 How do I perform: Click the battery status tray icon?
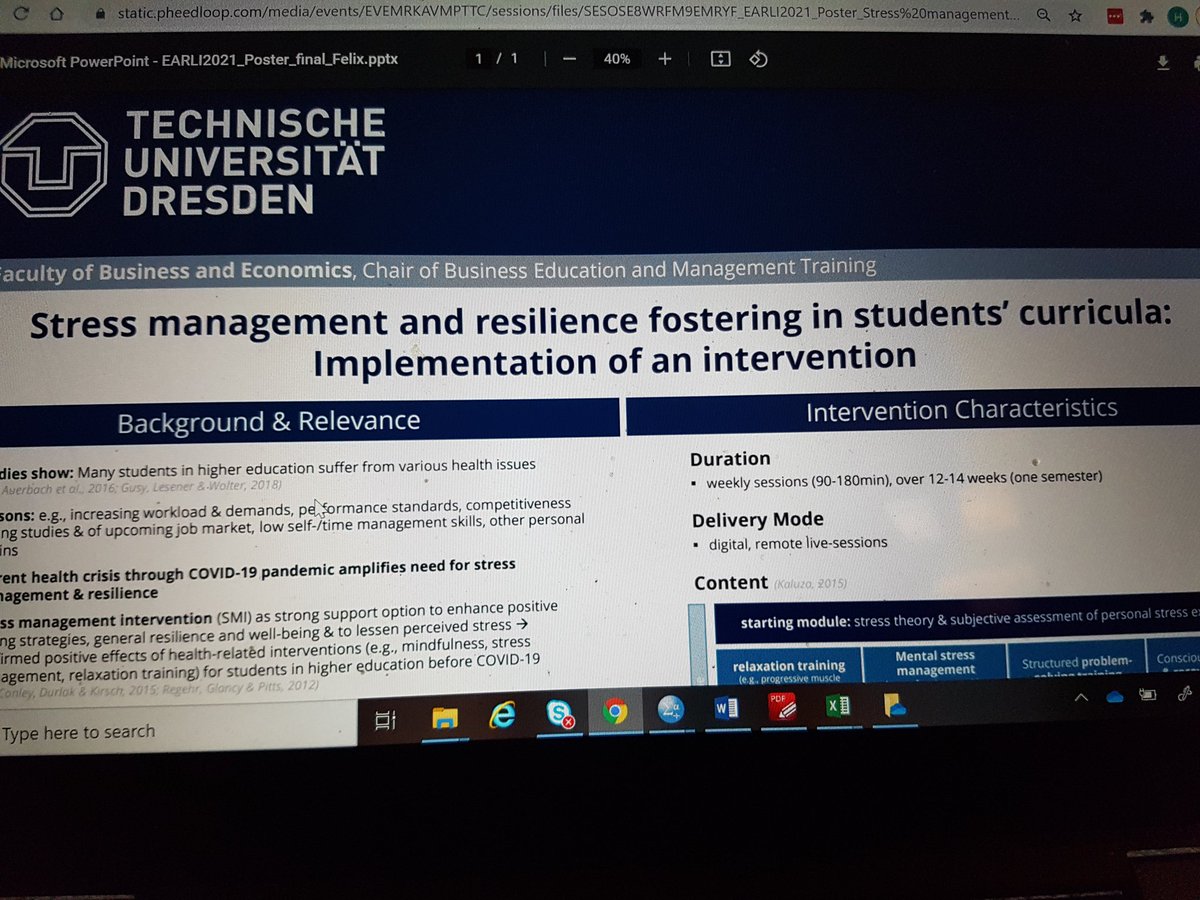[1149, 695]
